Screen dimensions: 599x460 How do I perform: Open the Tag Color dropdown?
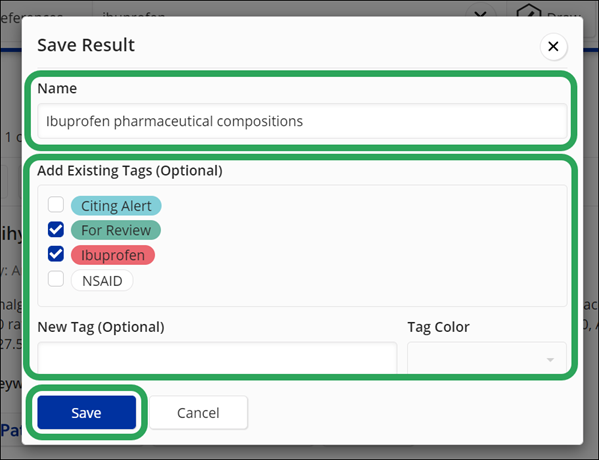(487, 358)
